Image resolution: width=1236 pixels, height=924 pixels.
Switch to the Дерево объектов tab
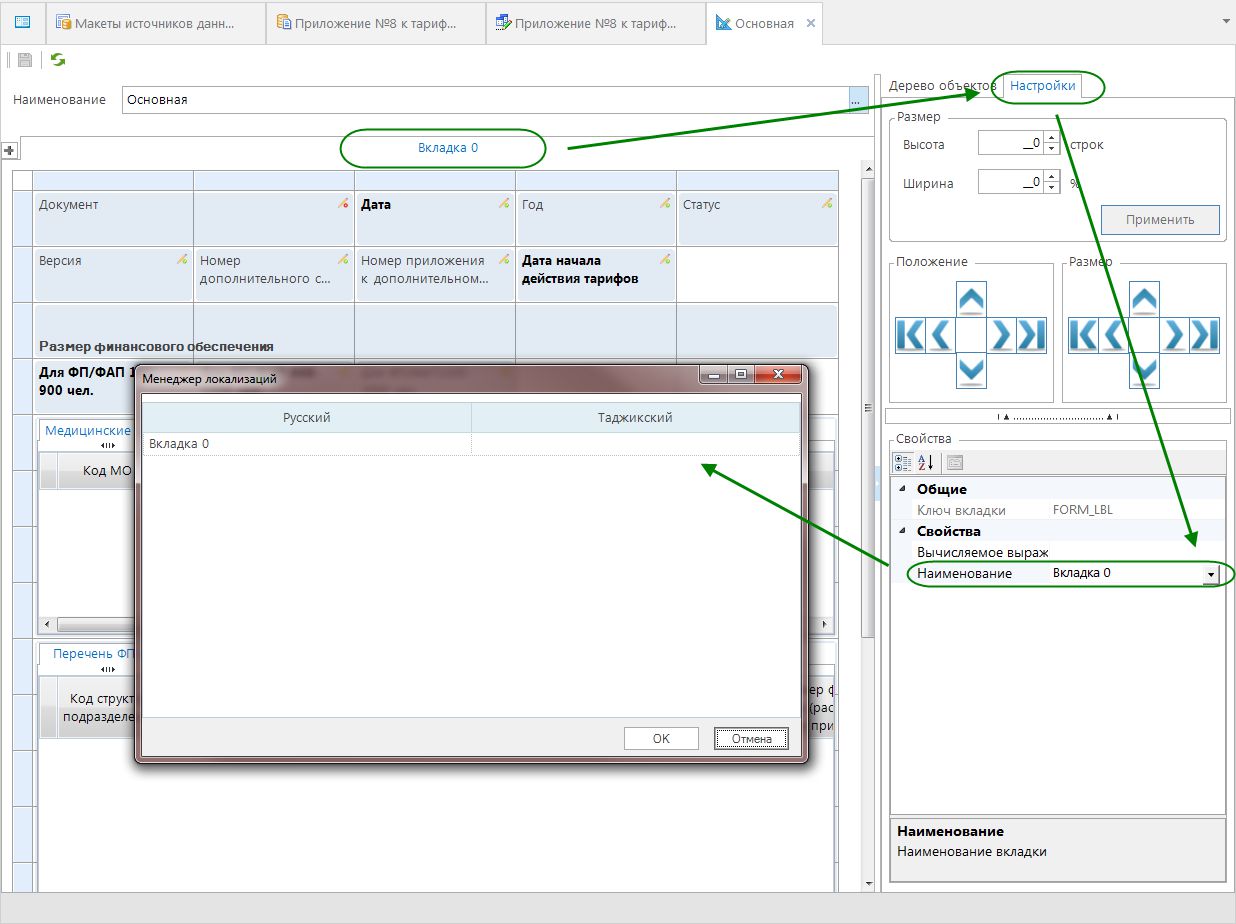point(942,86)
